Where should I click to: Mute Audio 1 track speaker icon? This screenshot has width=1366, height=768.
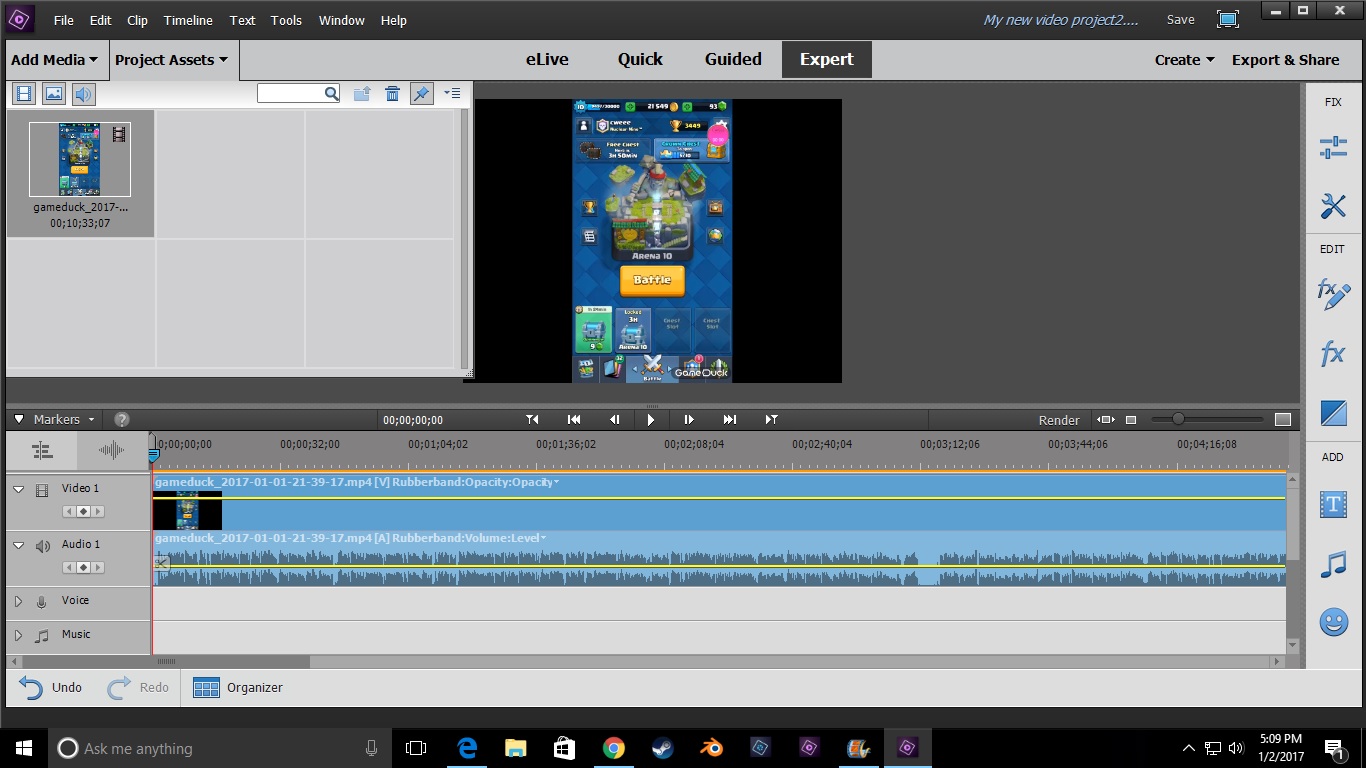click(42, 546)
